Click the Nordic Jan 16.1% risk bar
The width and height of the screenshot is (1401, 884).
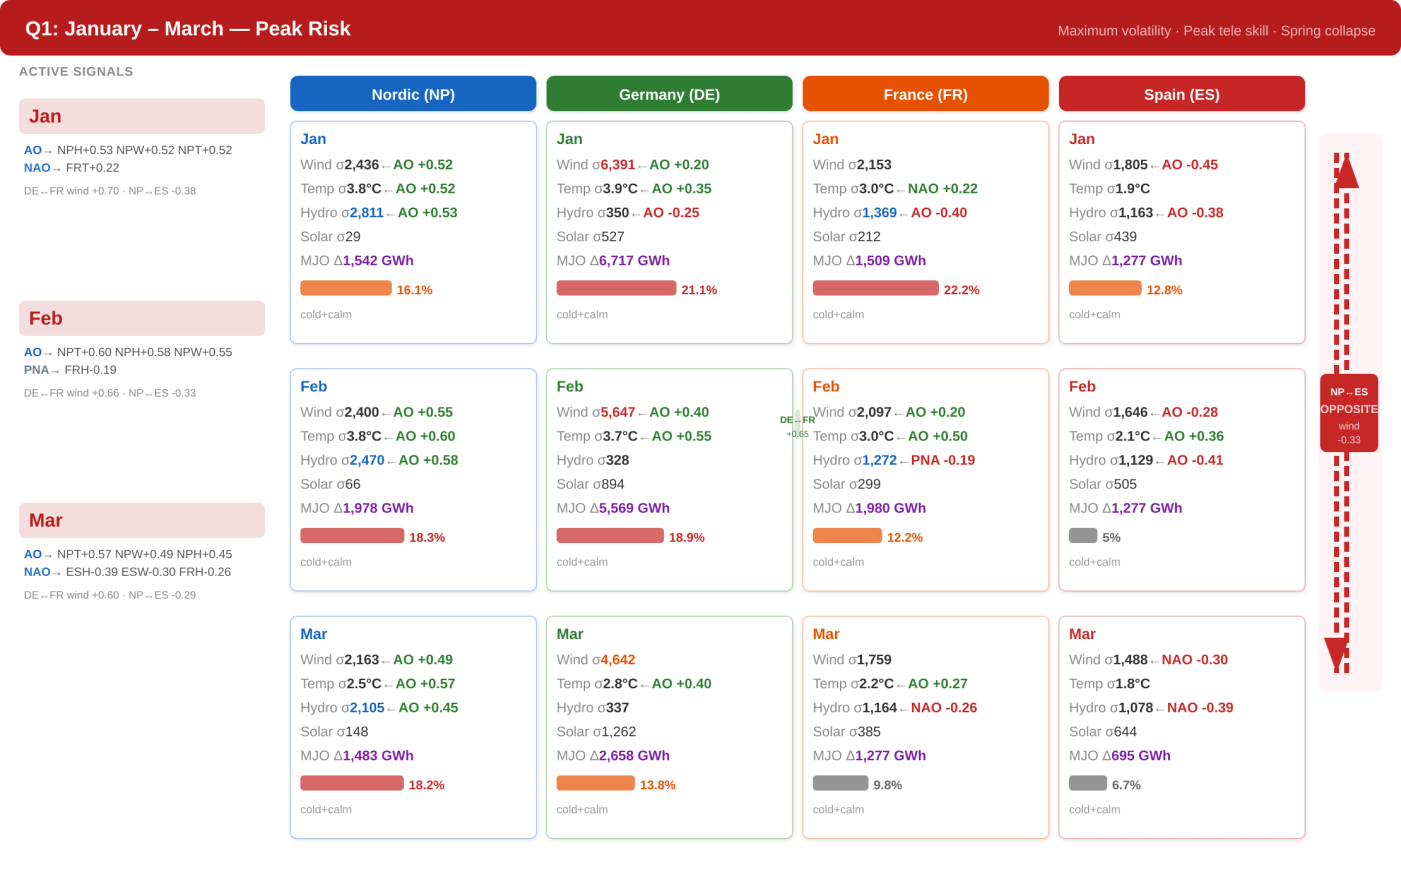[x=346, y=288]
